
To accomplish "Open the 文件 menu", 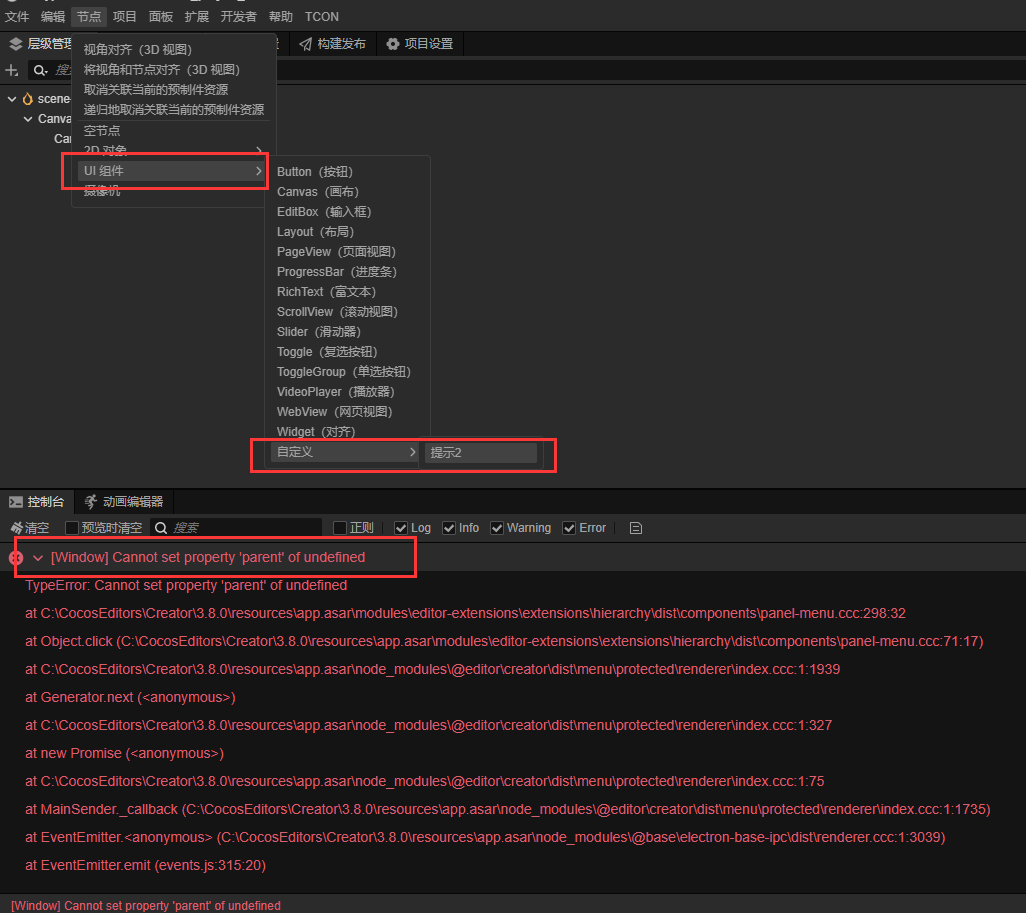I will [x=17, y=16].
